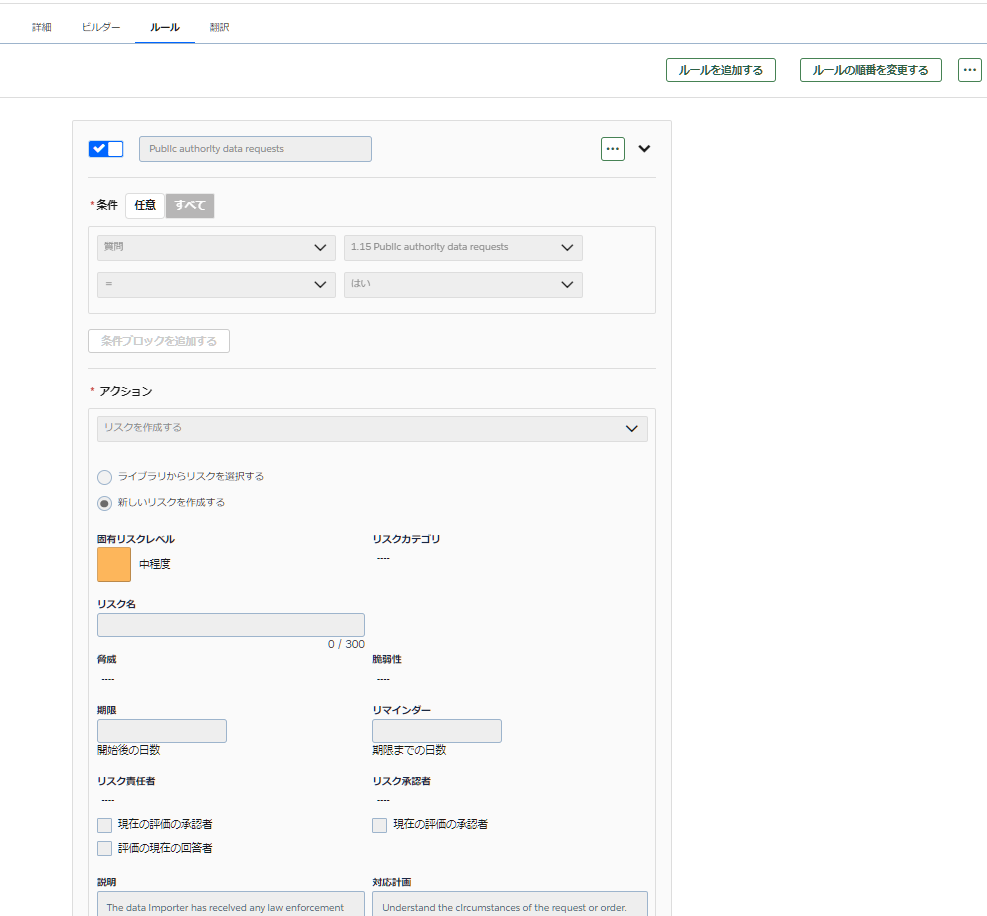Screen dimensions: 987x916
Task: Open the 質問 condition type dropdown
Action: click(x=216, y=248)
